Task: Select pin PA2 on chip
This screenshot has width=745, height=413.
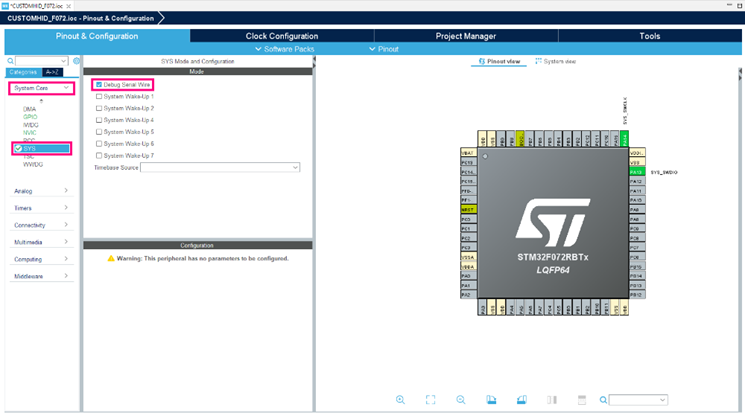Action: click(x=468, y=295)
